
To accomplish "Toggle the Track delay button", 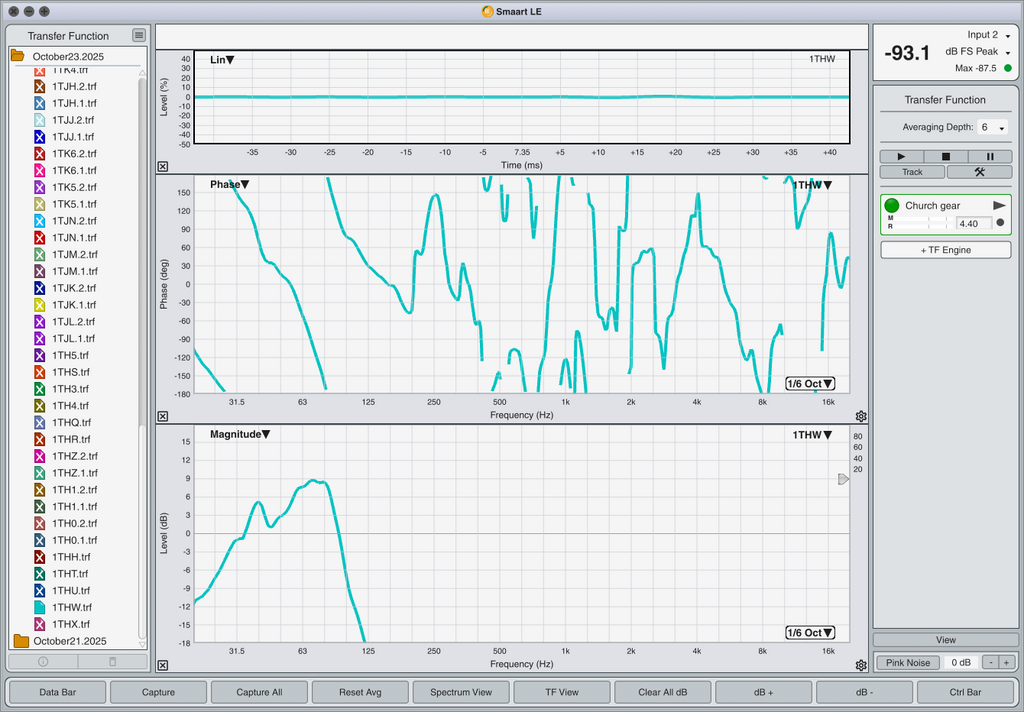I will pyautogui.click(x=912, y=172).
